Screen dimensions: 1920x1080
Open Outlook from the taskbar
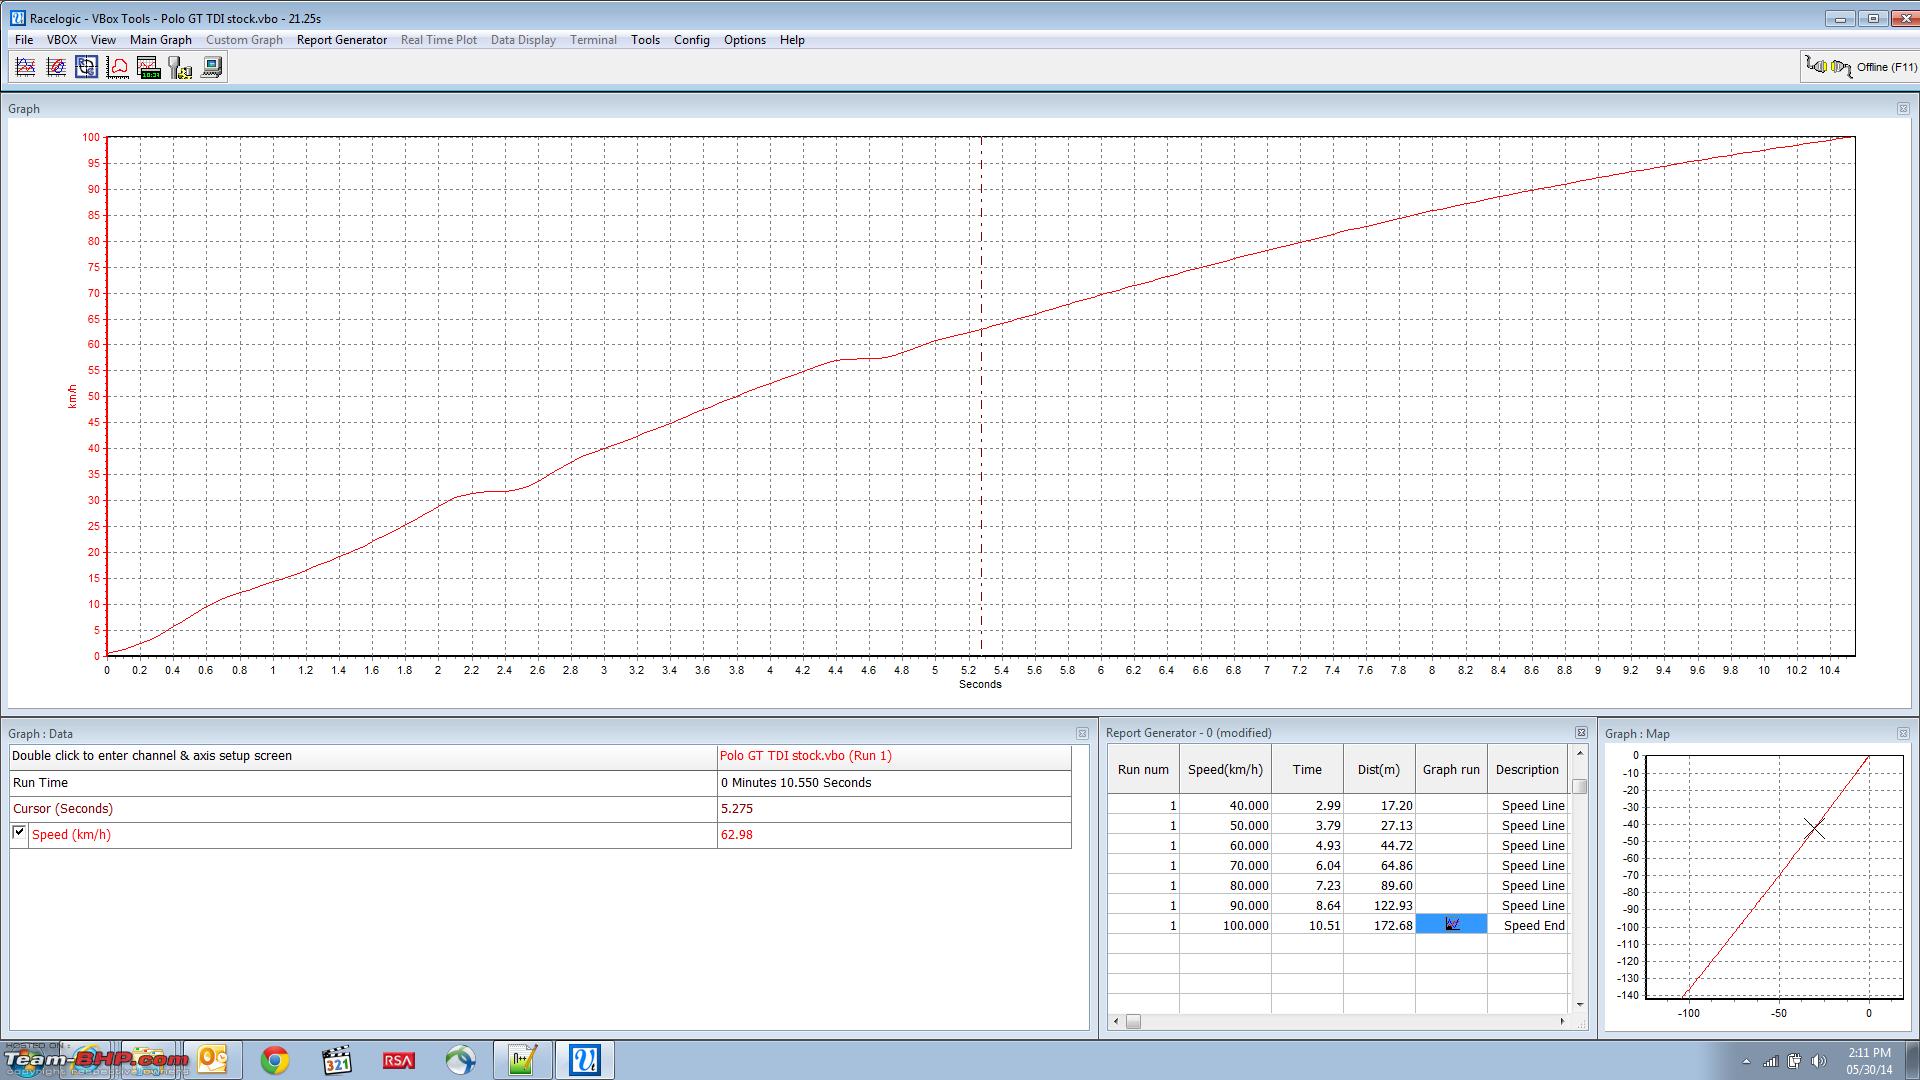coord(212,1060)
